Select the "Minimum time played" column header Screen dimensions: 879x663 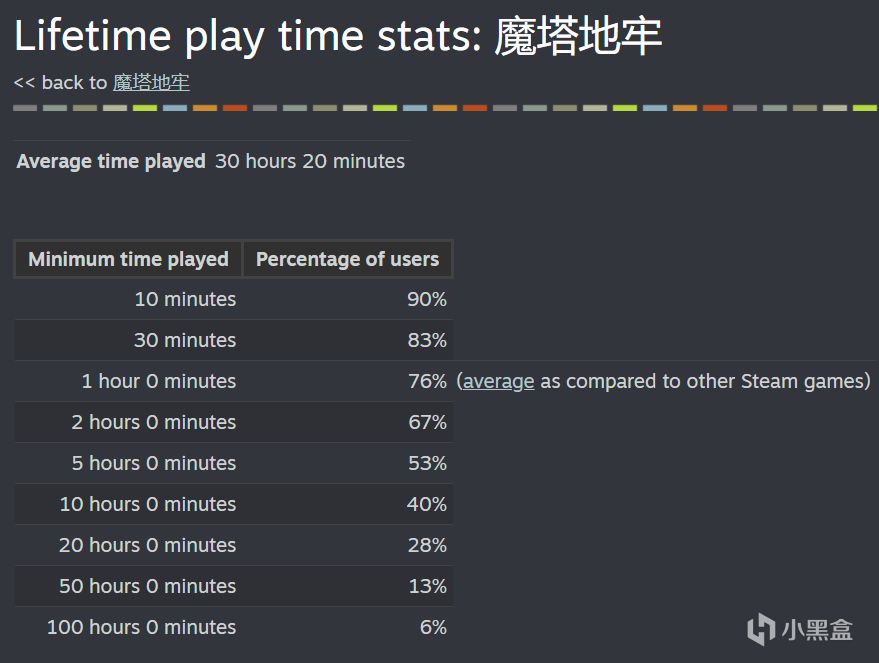tap(128, 259)
